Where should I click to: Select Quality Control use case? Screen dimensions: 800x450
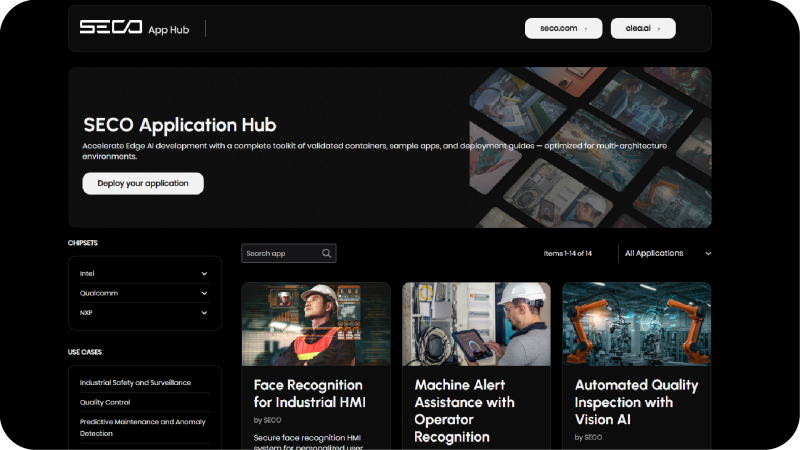tap(105, 402)
